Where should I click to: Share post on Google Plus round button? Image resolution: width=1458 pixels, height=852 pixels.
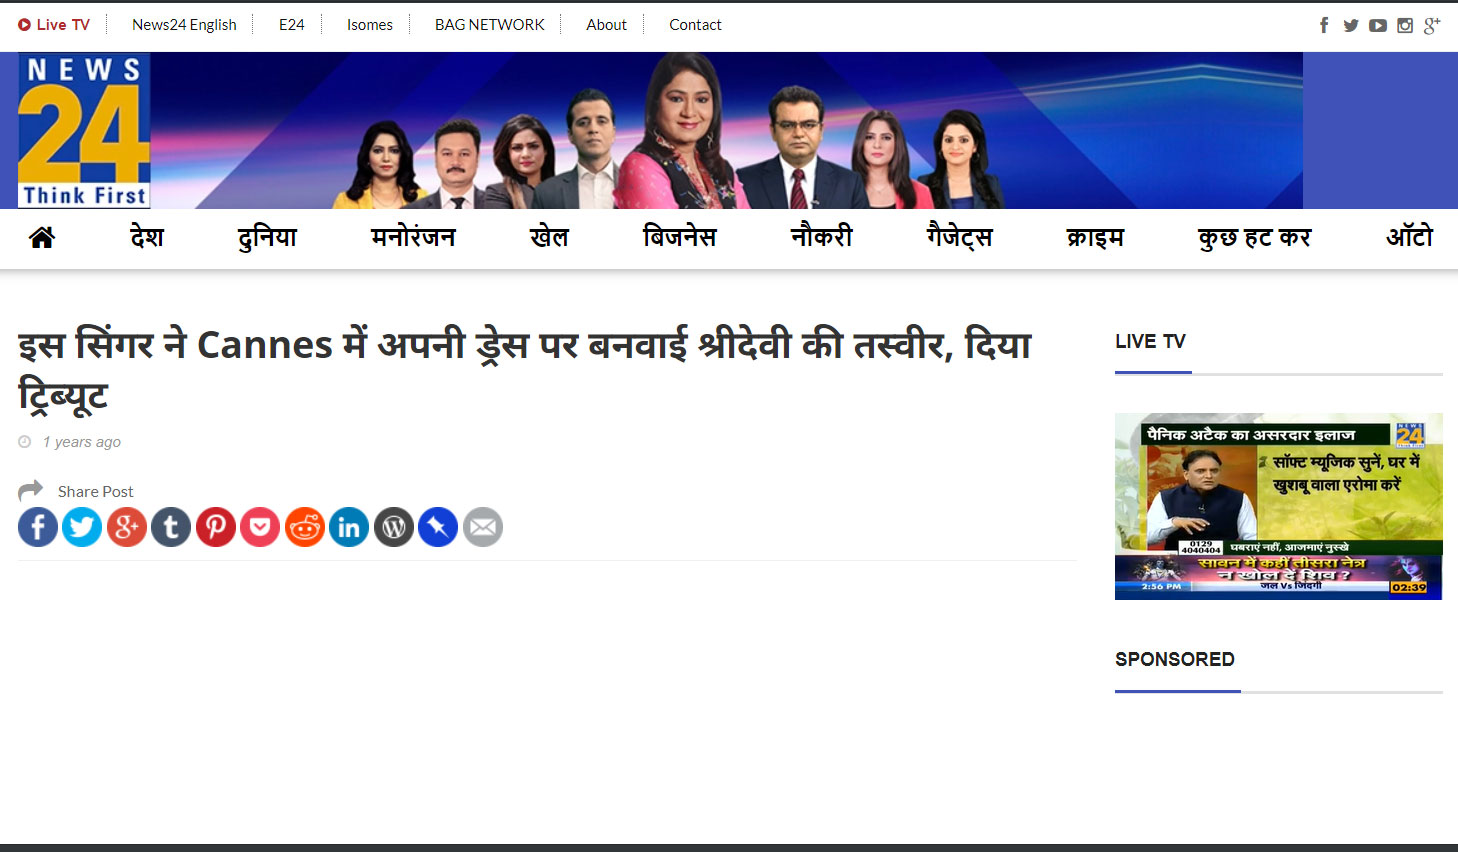click(127, 527)
